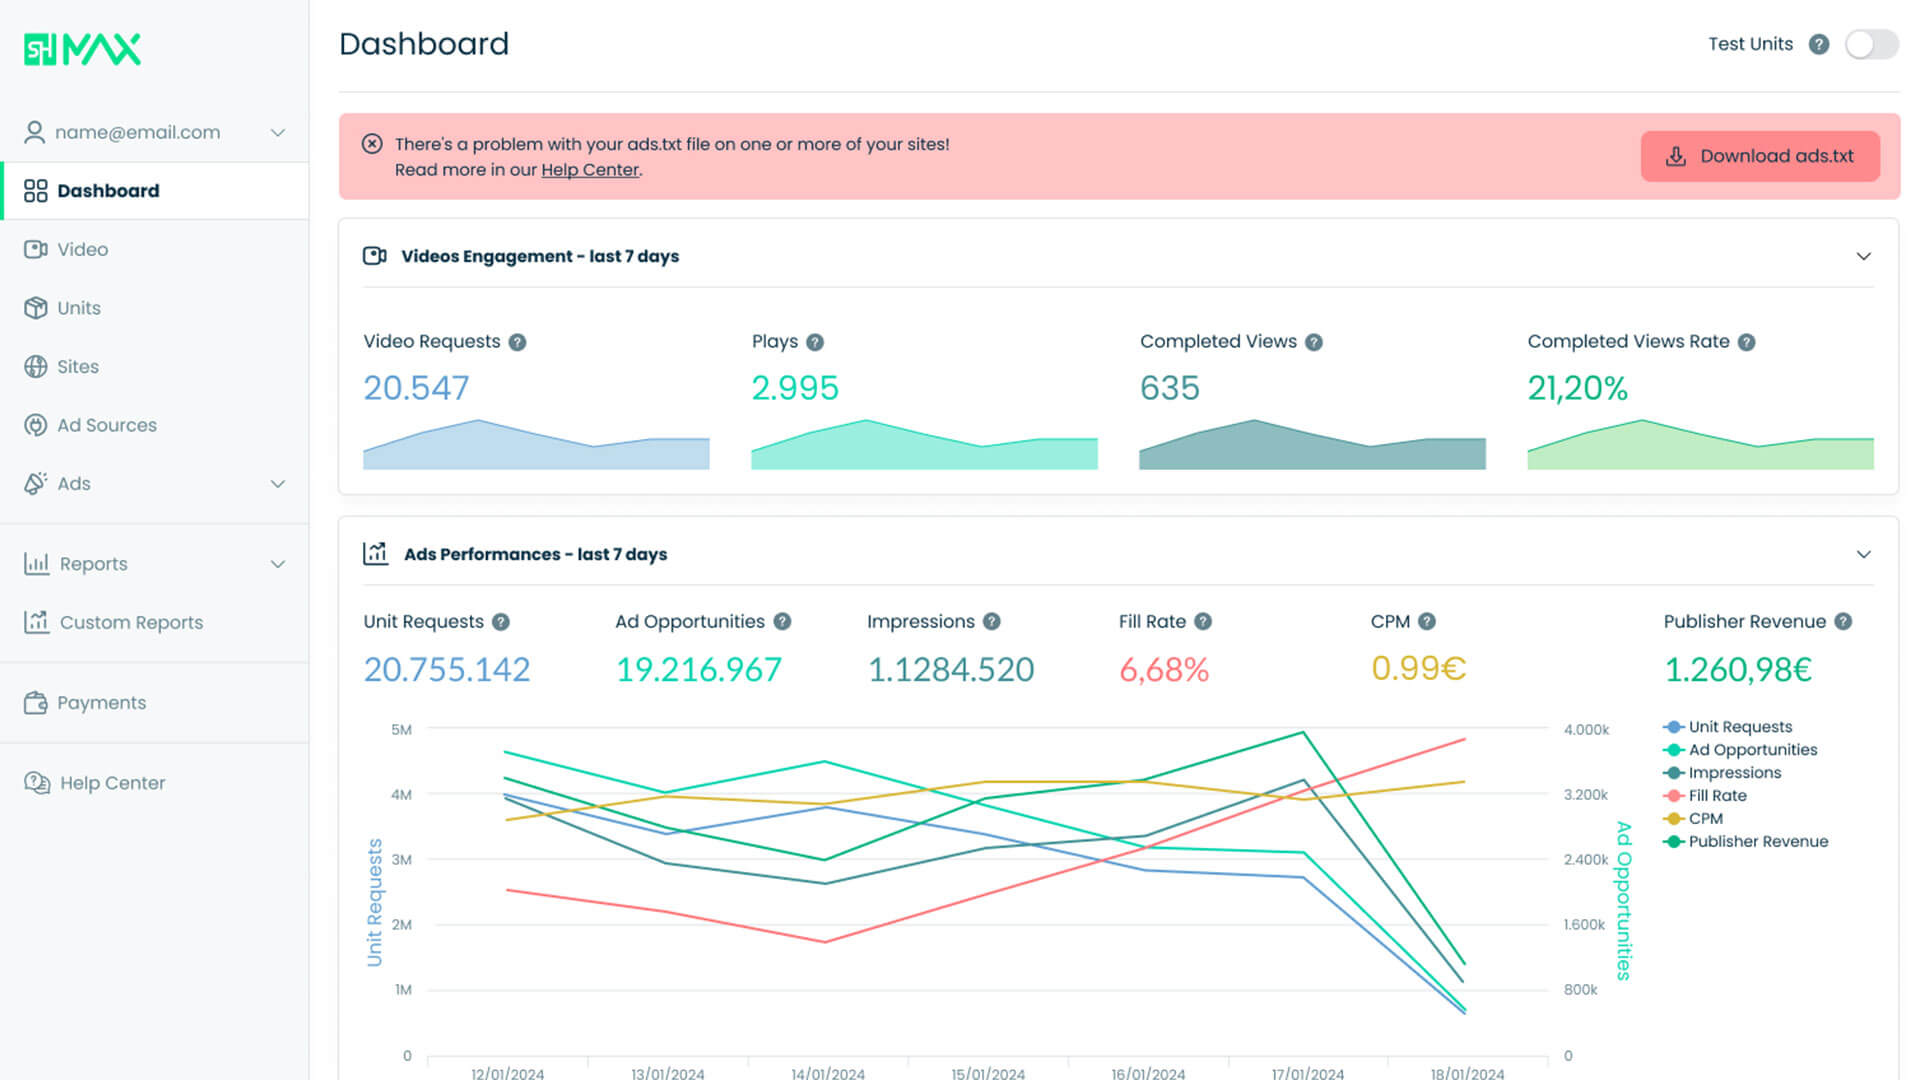Toggle Fill Rate series in chart legend
The height and width of the screenshot is (1080, 1920).
point(1717,796)
